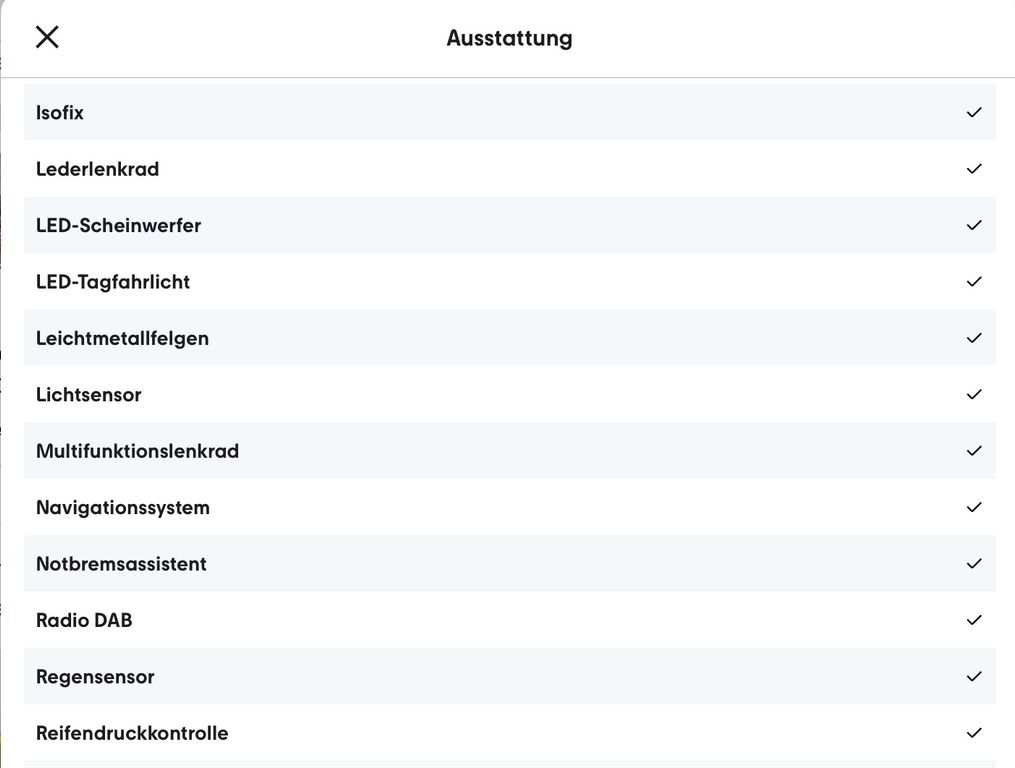
Task: Click the Navigationssystem label
Action: click(x=123, y=507)
